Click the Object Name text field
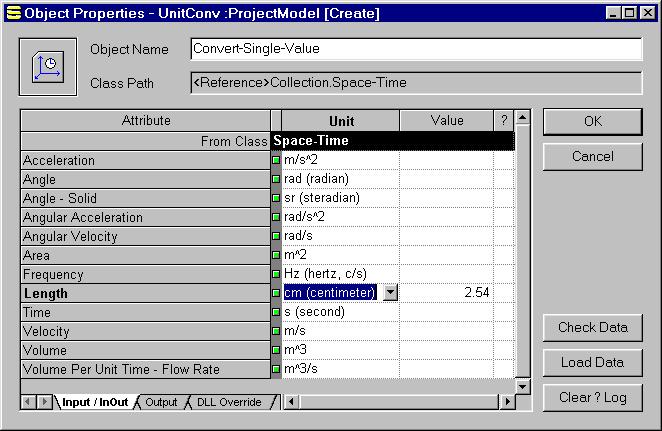The width and height of the screenshot is (662, 431). (415, 50)
